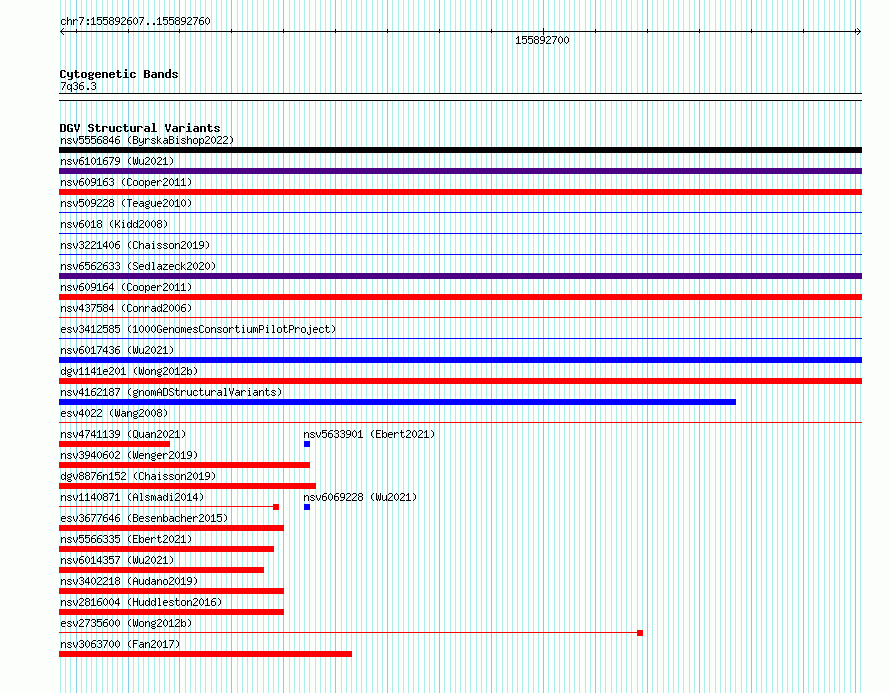
Task: Click the left arrow of the ruler
Action: point(62,32)
